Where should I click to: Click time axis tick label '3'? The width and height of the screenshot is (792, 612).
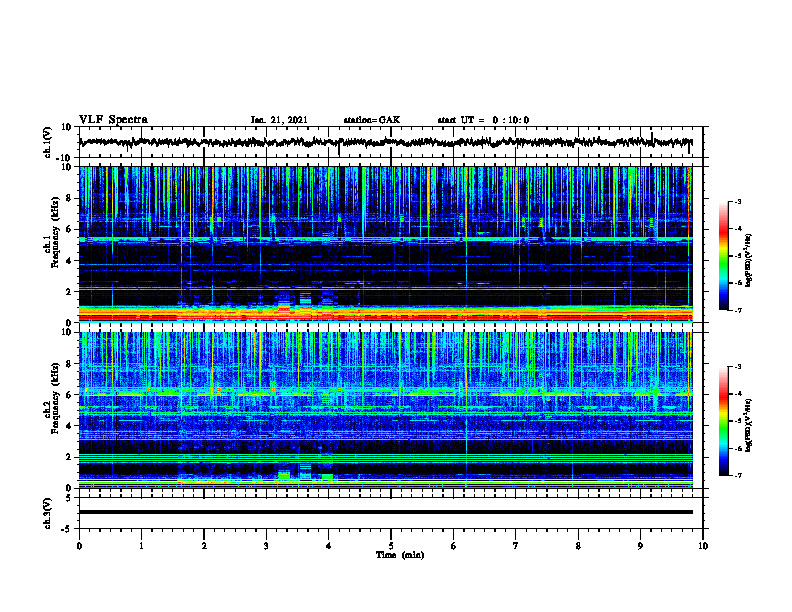click(266, 546)
